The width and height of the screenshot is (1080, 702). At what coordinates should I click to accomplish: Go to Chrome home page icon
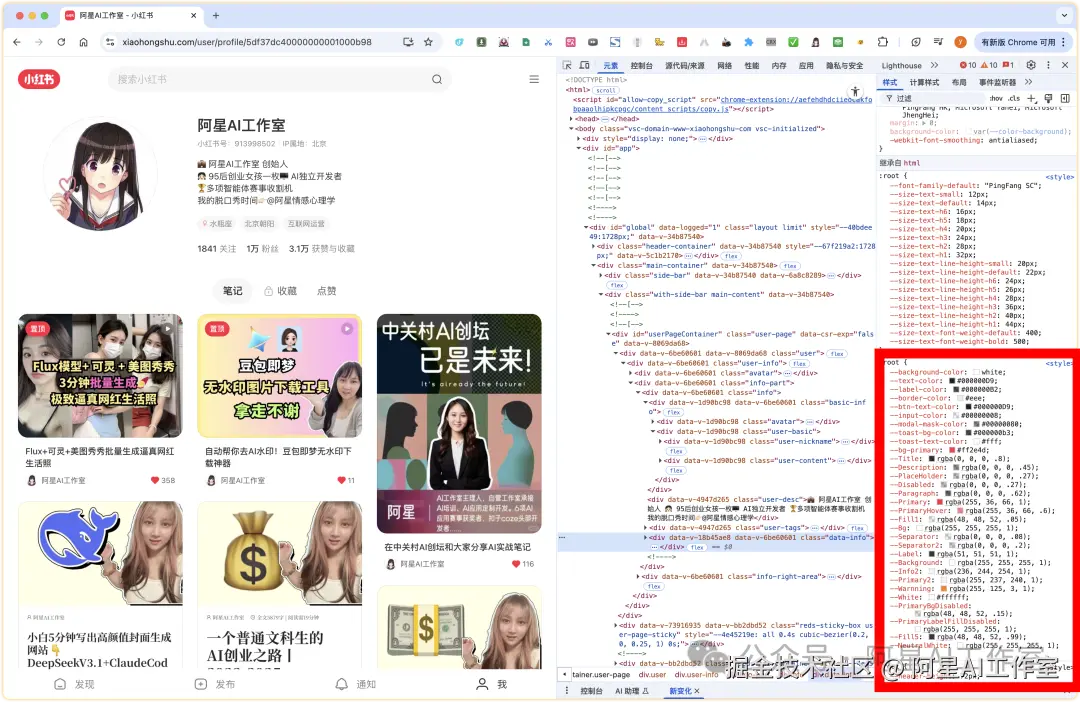coord(83,42)
